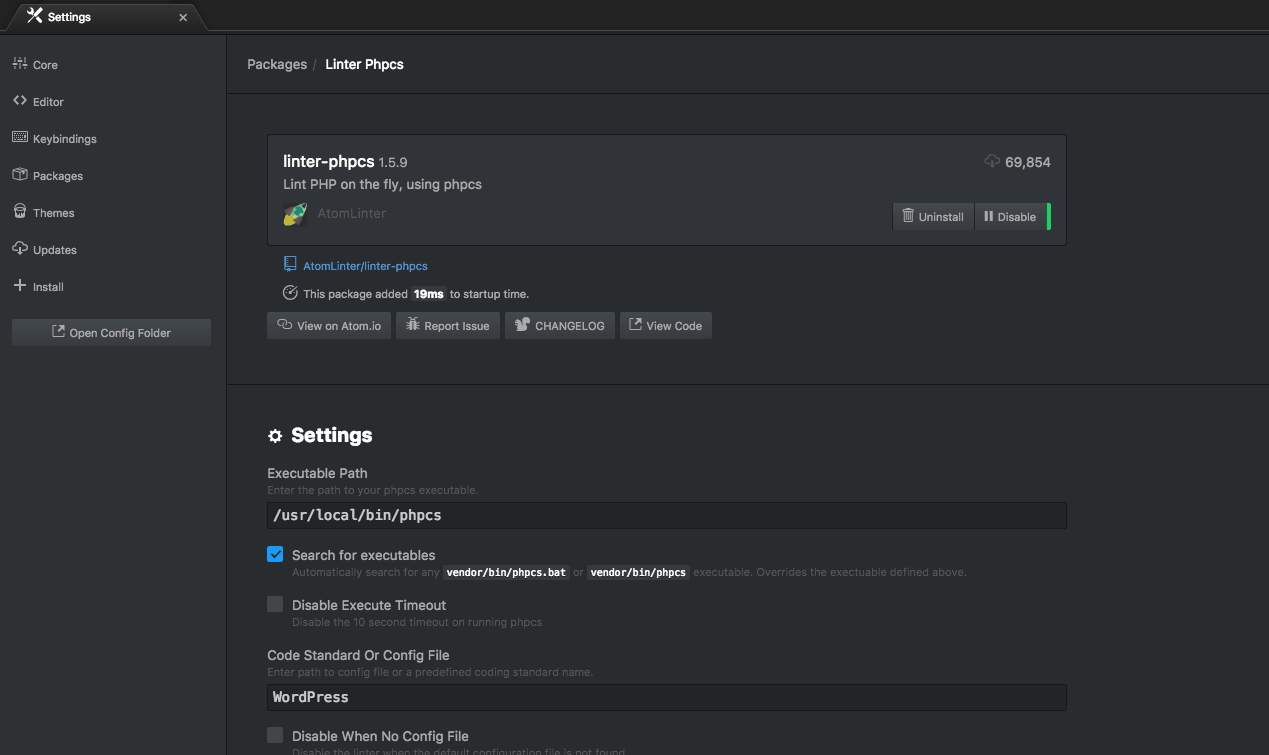Viewport: 1269px width, 755px height.
Task: Click the Updates cloud icon
Action: (x=19, y=249)
